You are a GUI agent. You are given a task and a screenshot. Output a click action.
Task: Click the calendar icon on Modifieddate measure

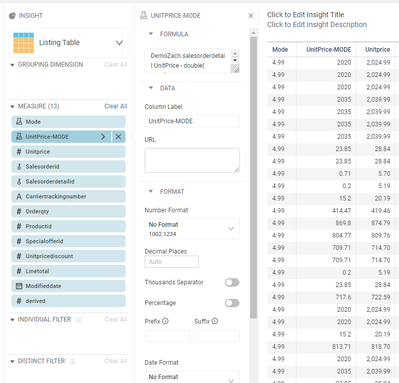coord(19,286)
